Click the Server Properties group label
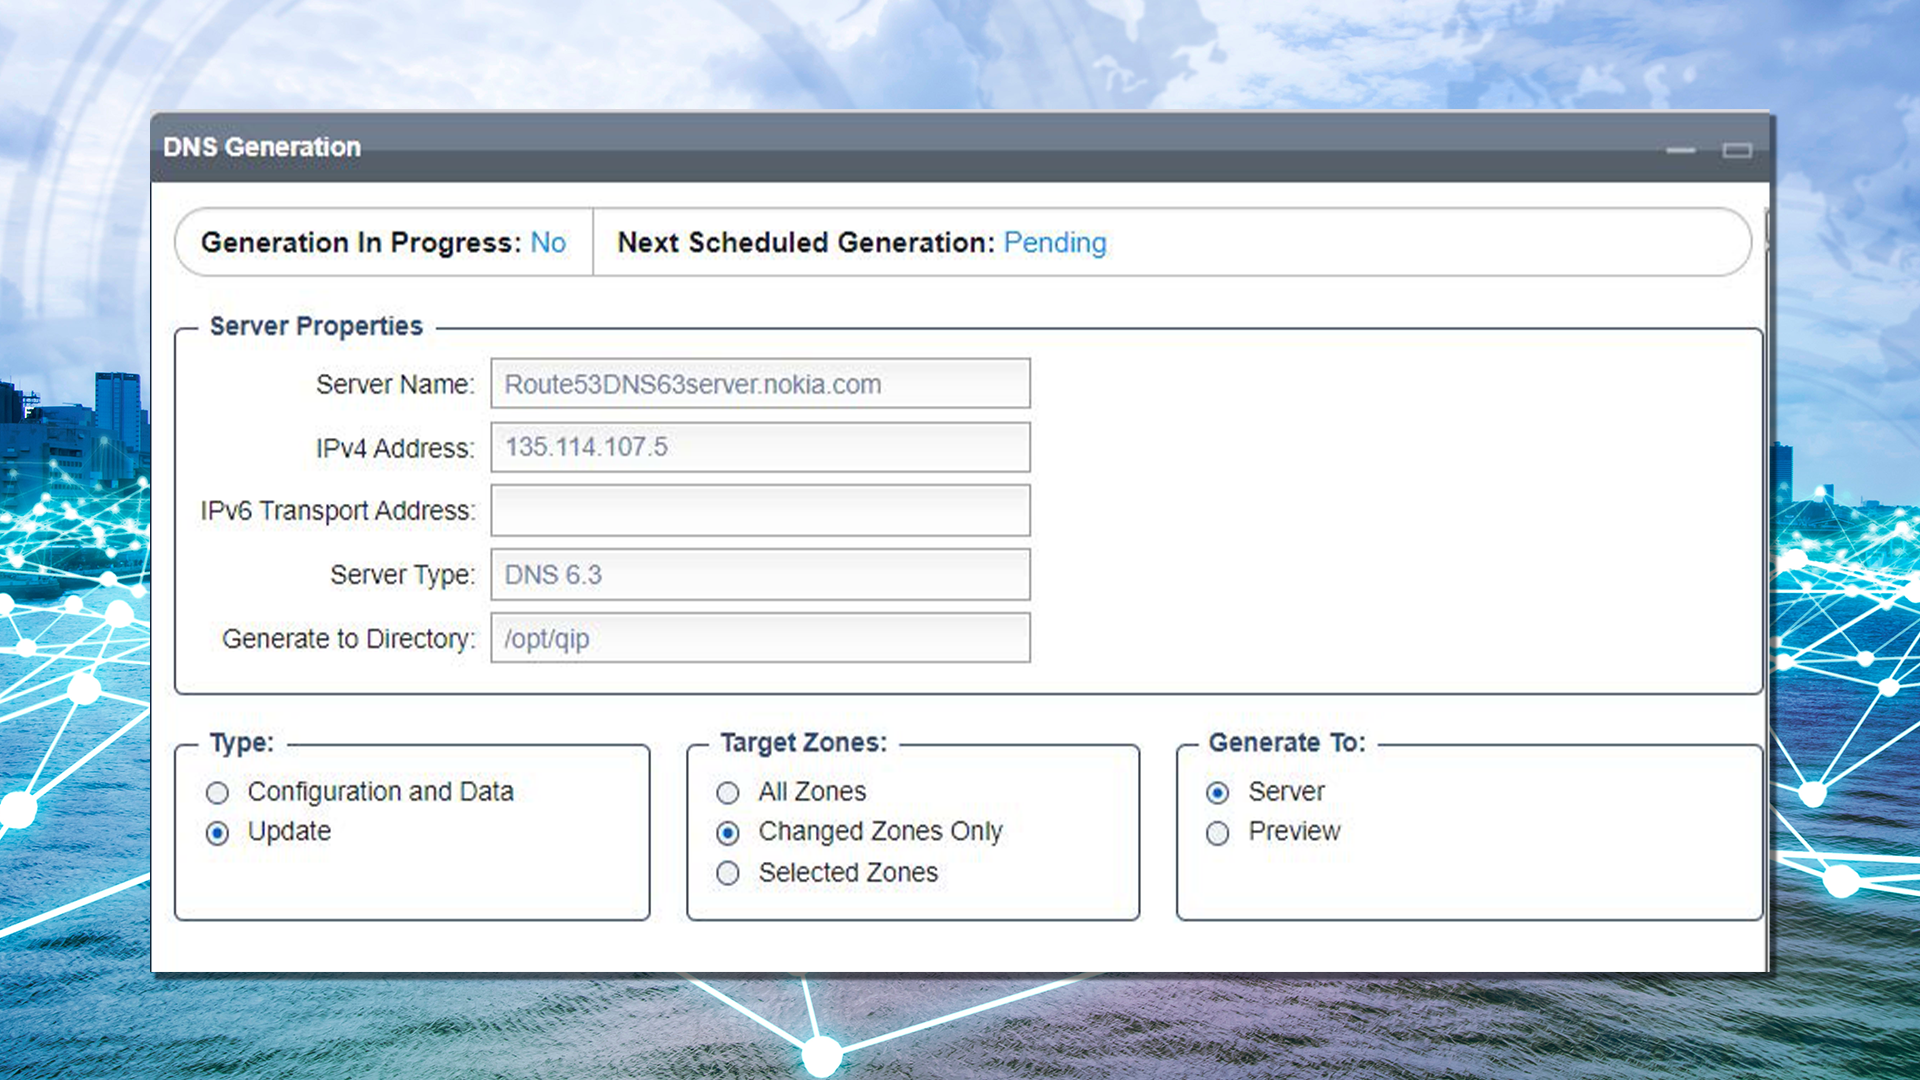 point(316,327)
